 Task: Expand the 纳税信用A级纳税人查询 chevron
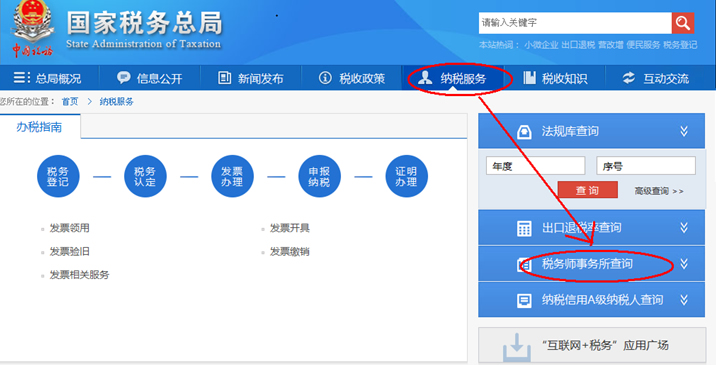click(684, 300)
